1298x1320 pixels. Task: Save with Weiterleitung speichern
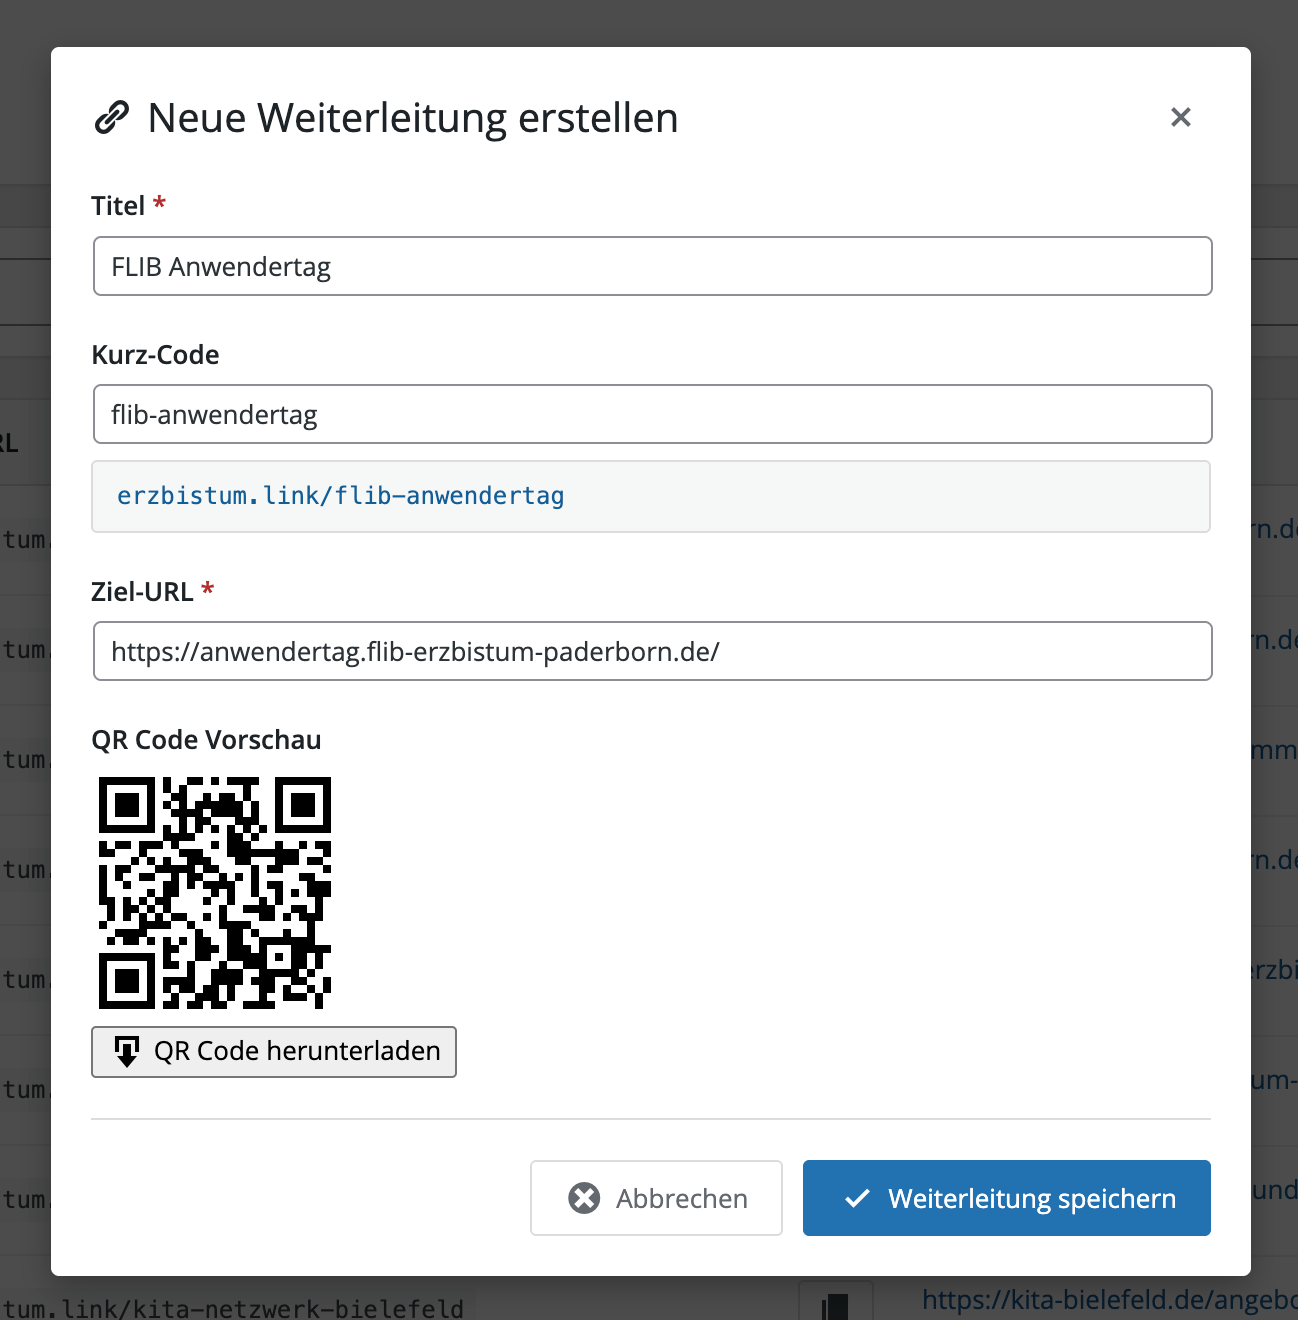tap(1031, 1198)
